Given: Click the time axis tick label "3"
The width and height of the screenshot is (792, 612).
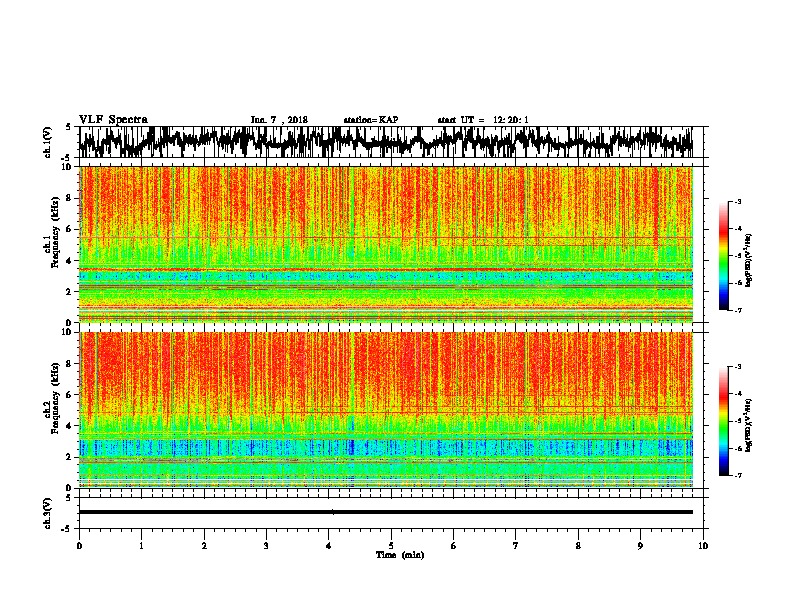Looking at the screenshot, I should (266, 546).
